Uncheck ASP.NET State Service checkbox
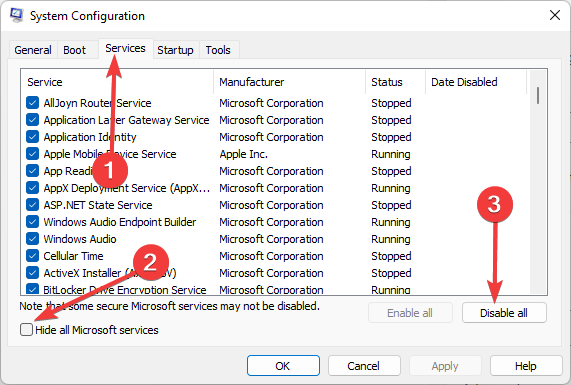 coord(32,205)
